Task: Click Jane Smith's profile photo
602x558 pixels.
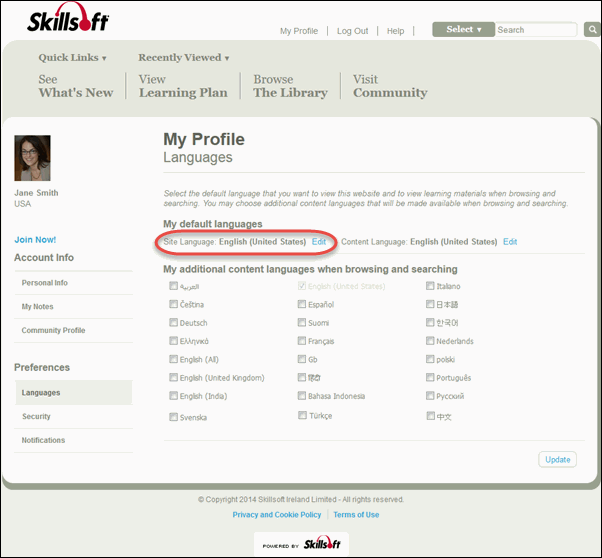Action: coord(32,158)
